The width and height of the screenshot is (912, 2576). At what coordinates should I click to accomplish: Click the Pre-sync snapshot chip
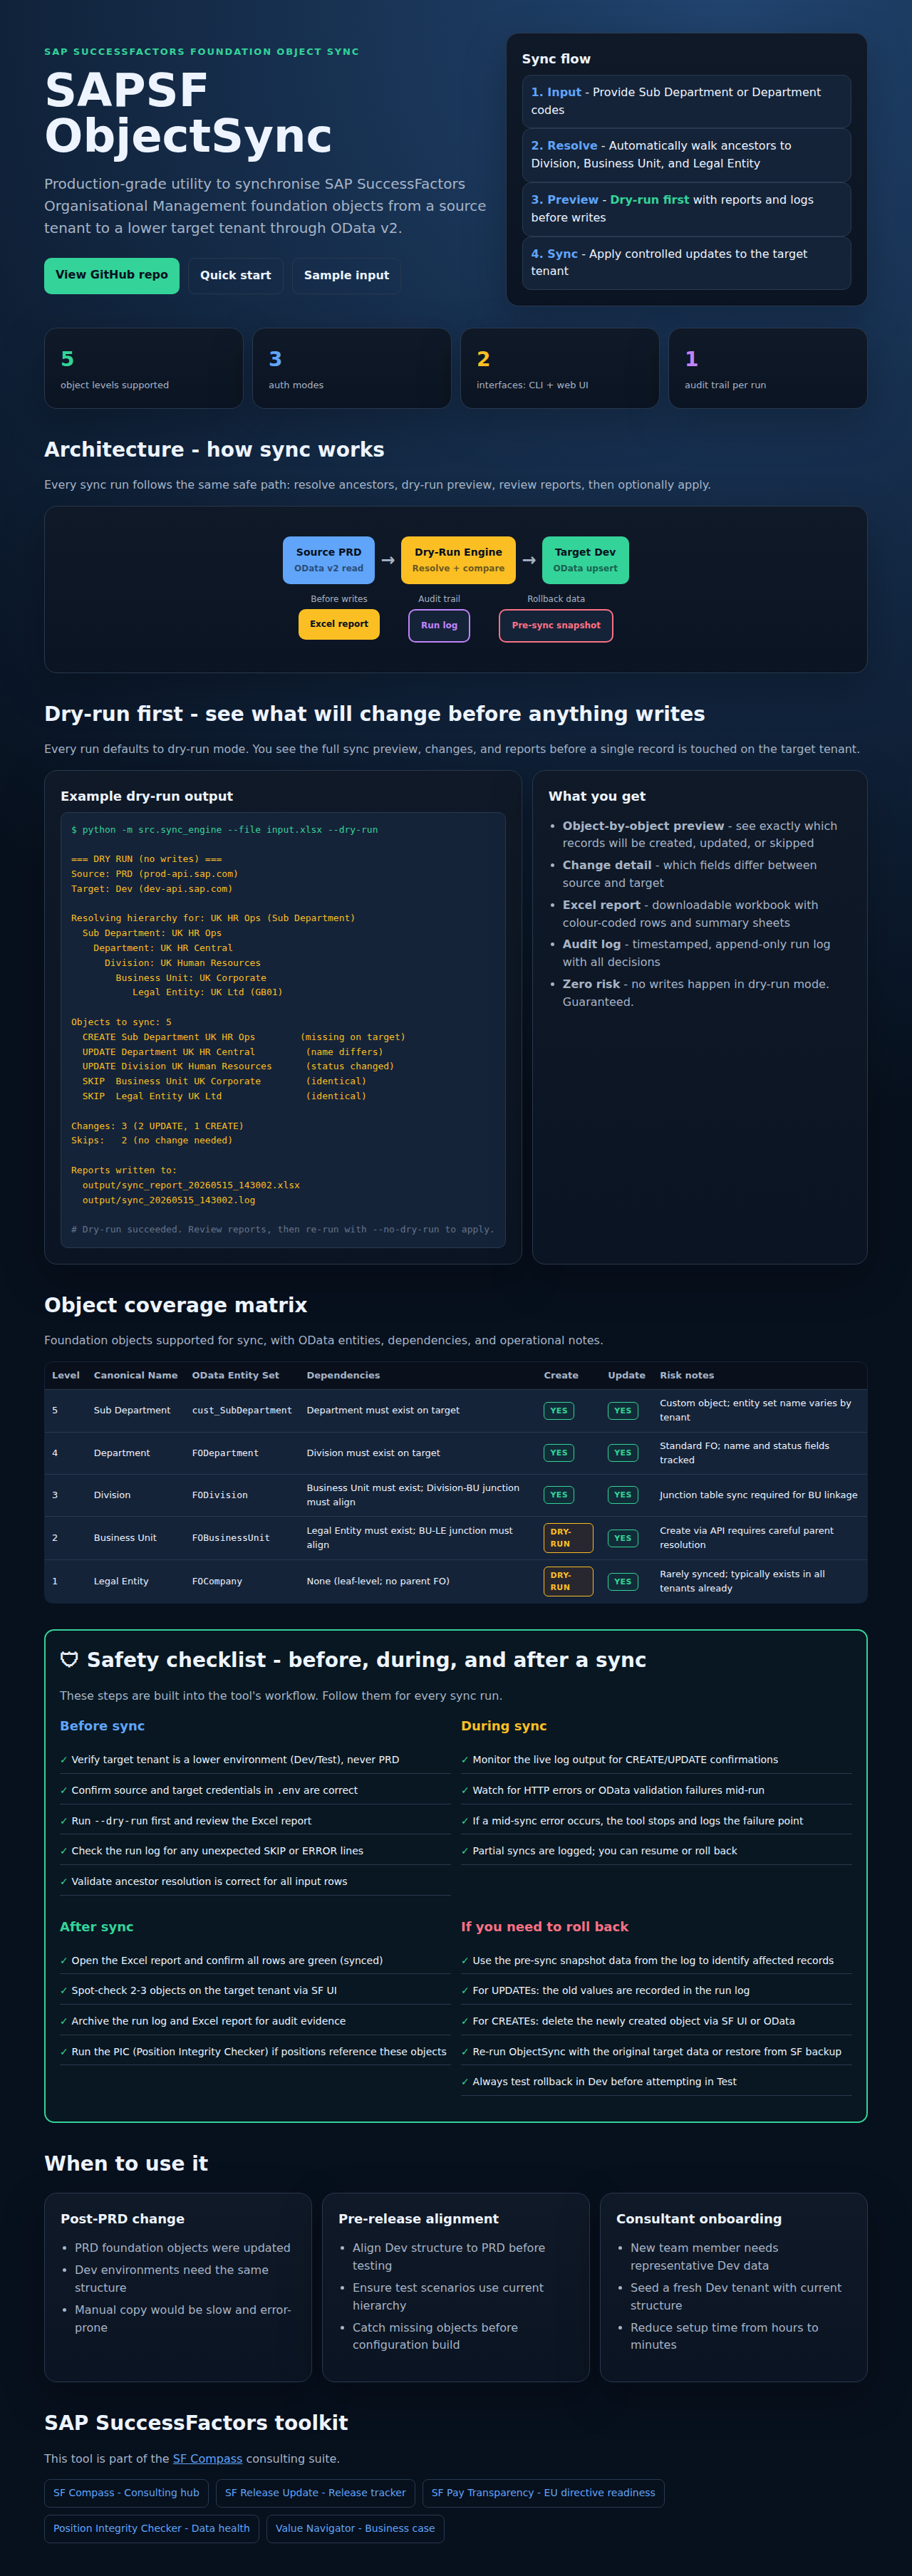click(556, 625)
